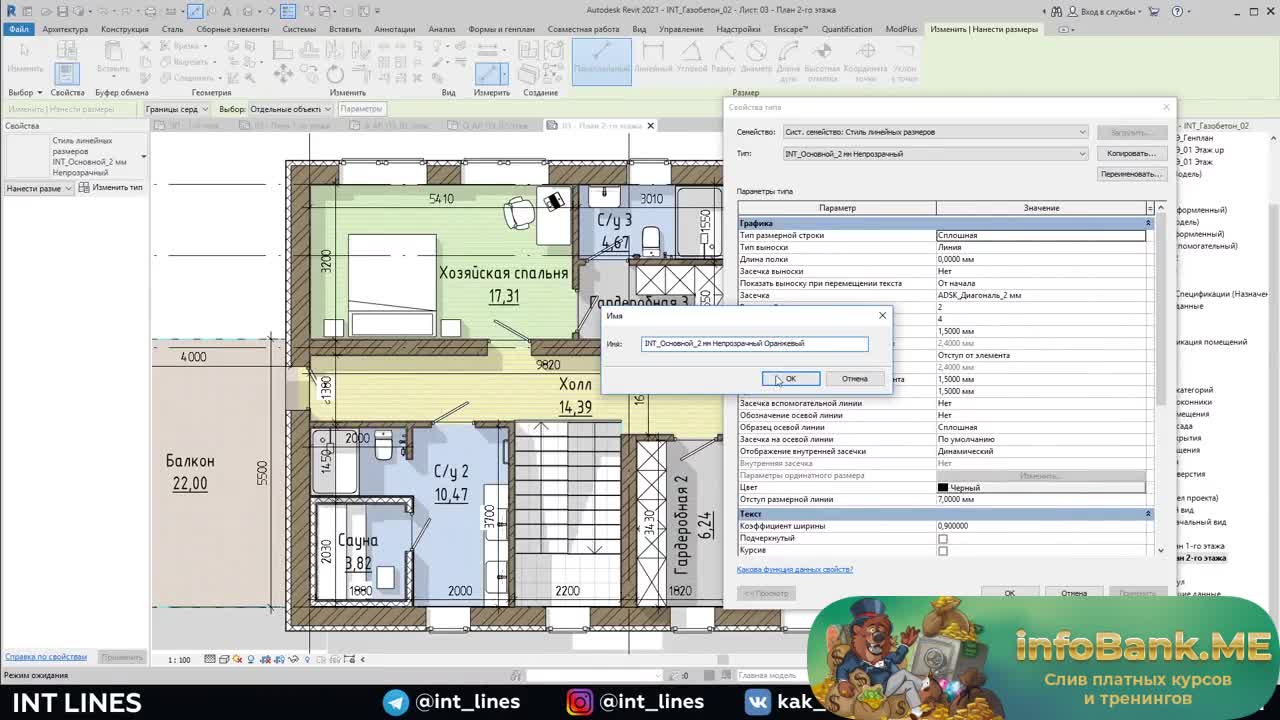Close the План 2-го этажа view tab

coord(650,126)
